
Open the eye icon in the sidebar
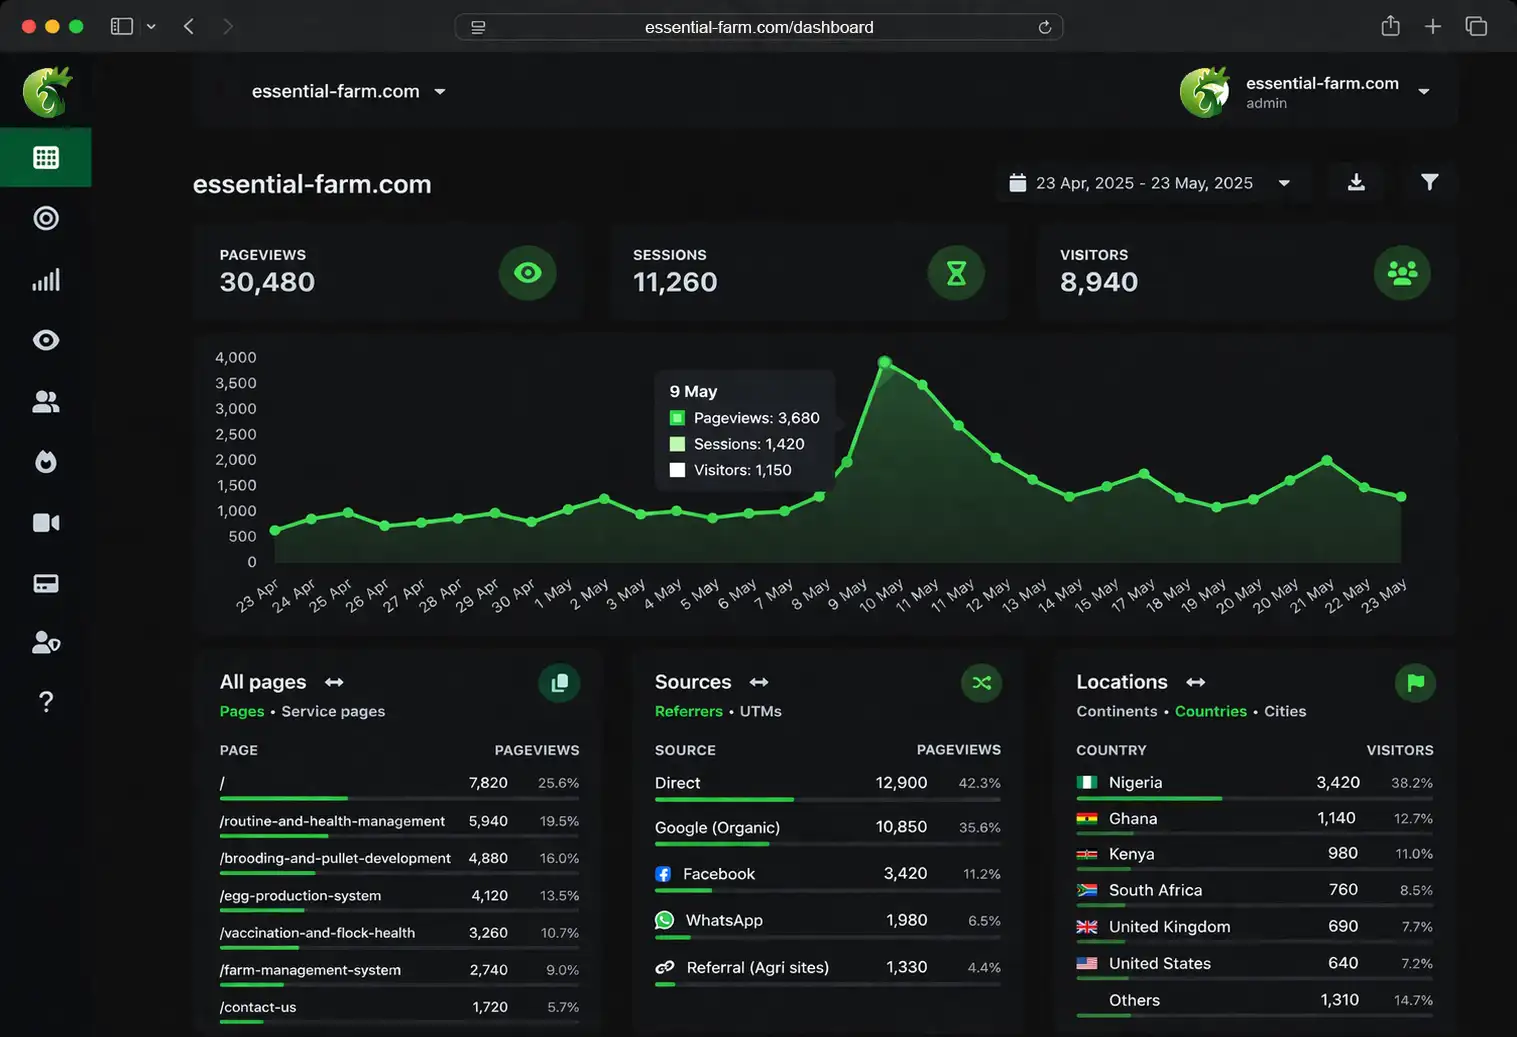point(46,340)
